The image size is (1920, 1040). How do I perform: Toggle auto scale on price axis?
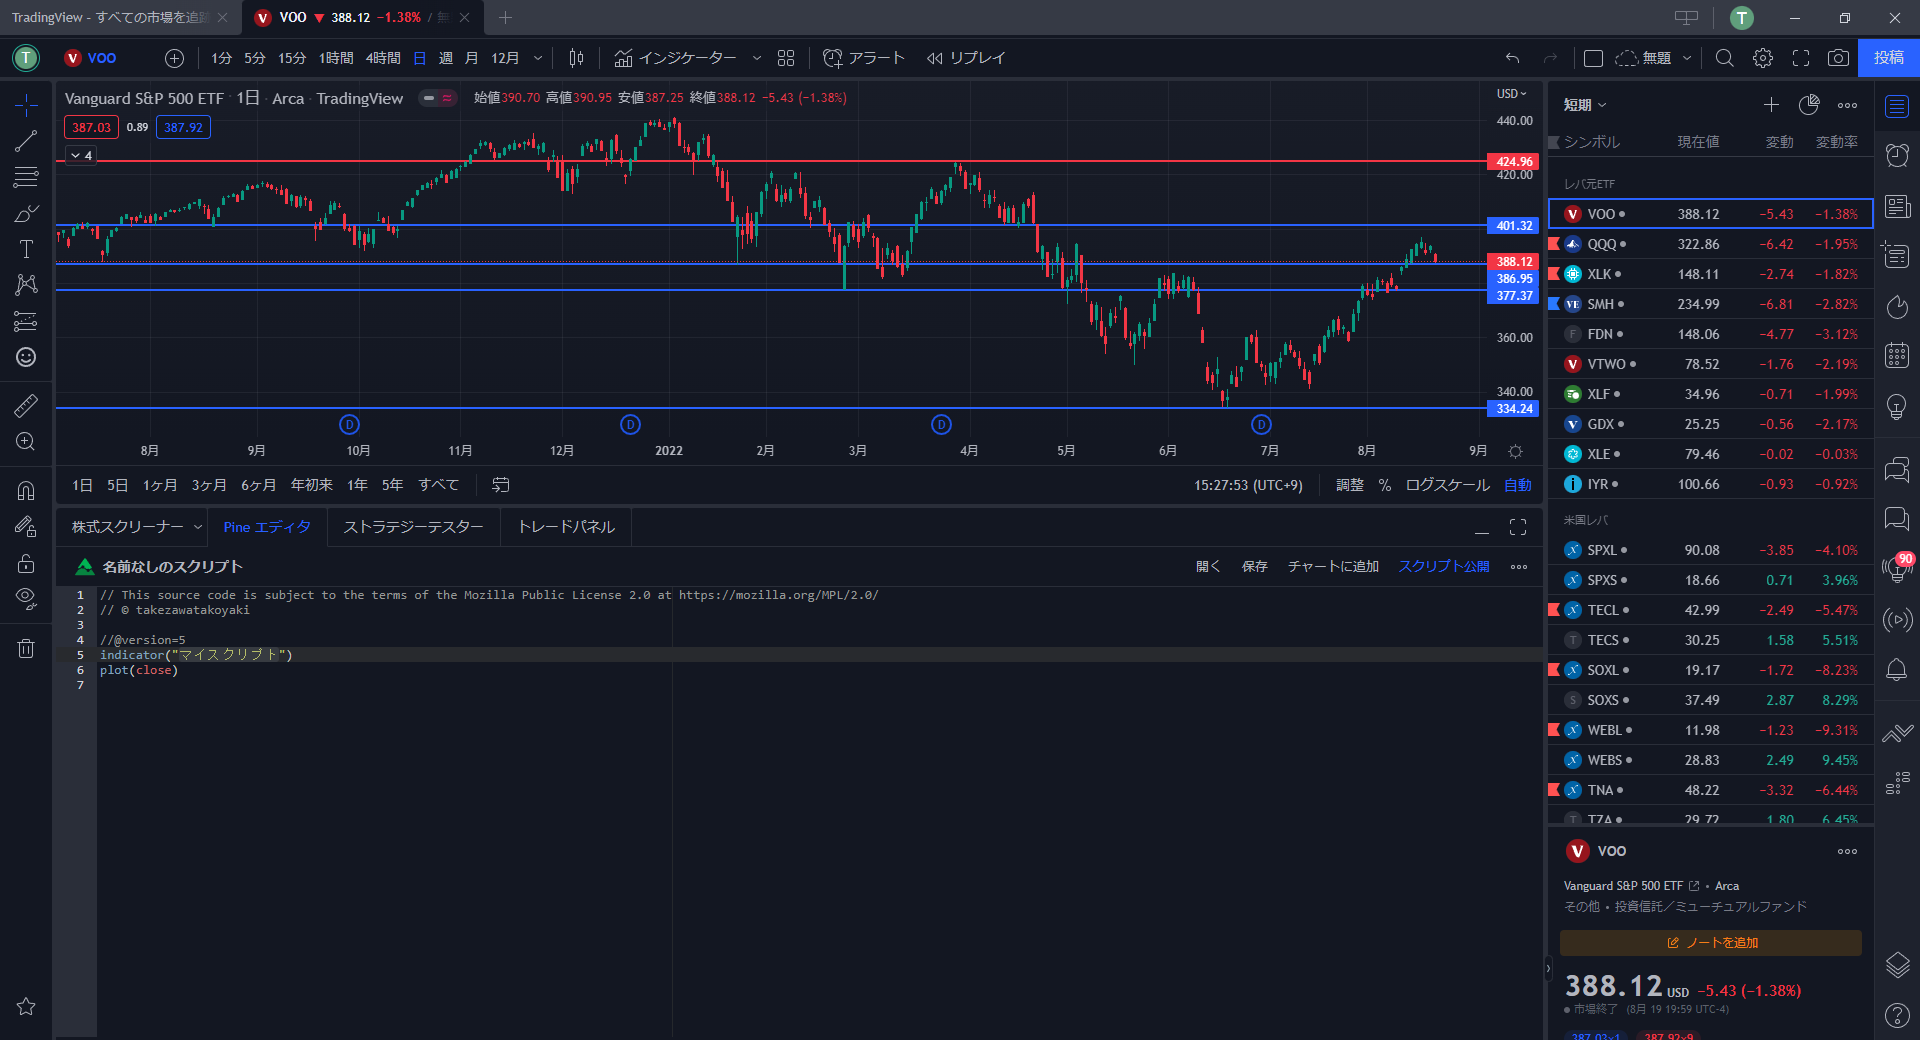1517,485
